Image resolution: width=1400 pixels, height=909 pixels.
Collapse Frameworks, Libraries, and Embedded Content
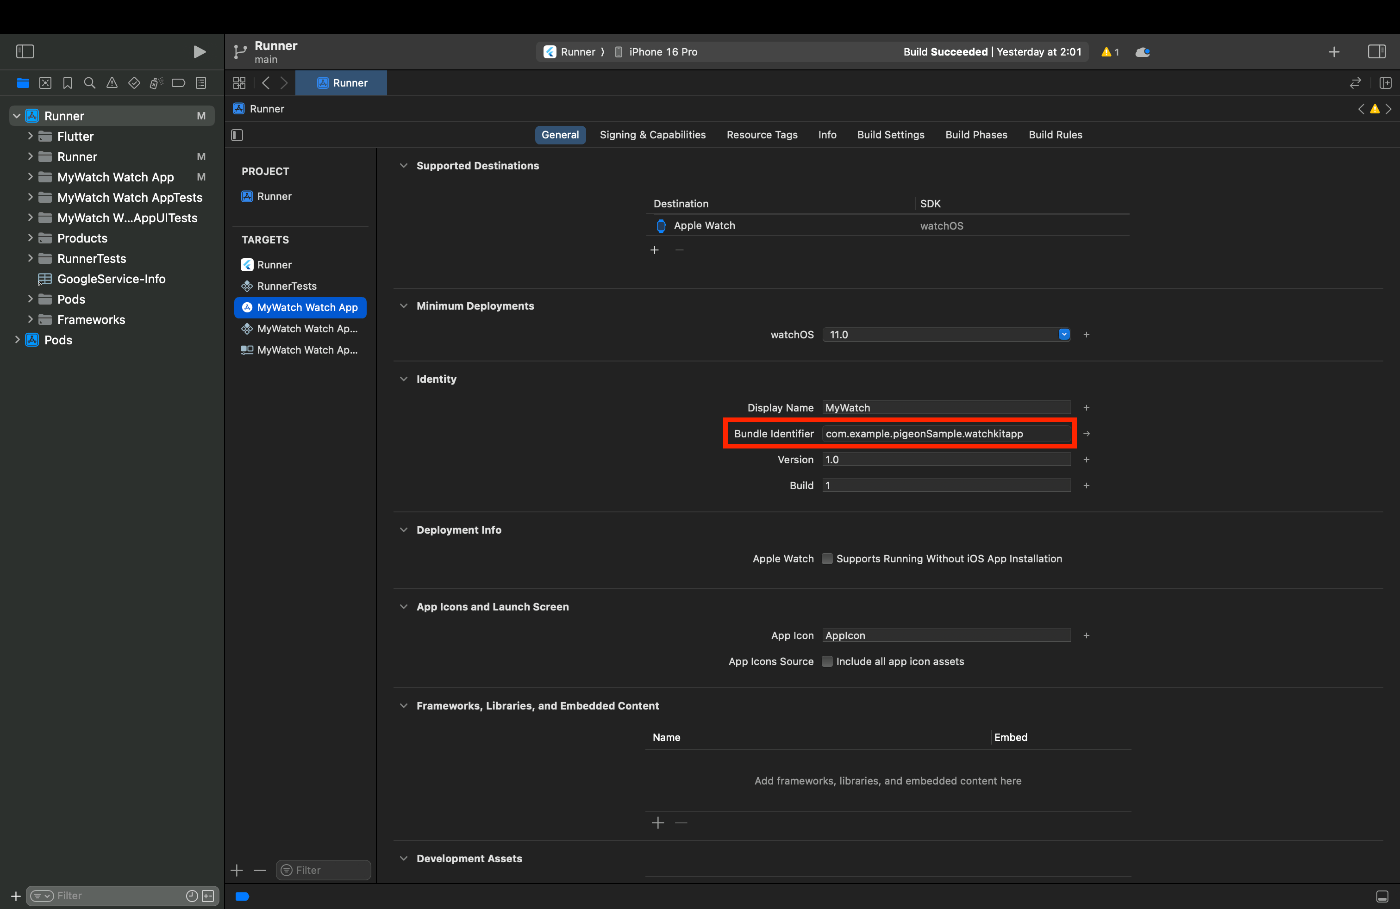point(404,706)
